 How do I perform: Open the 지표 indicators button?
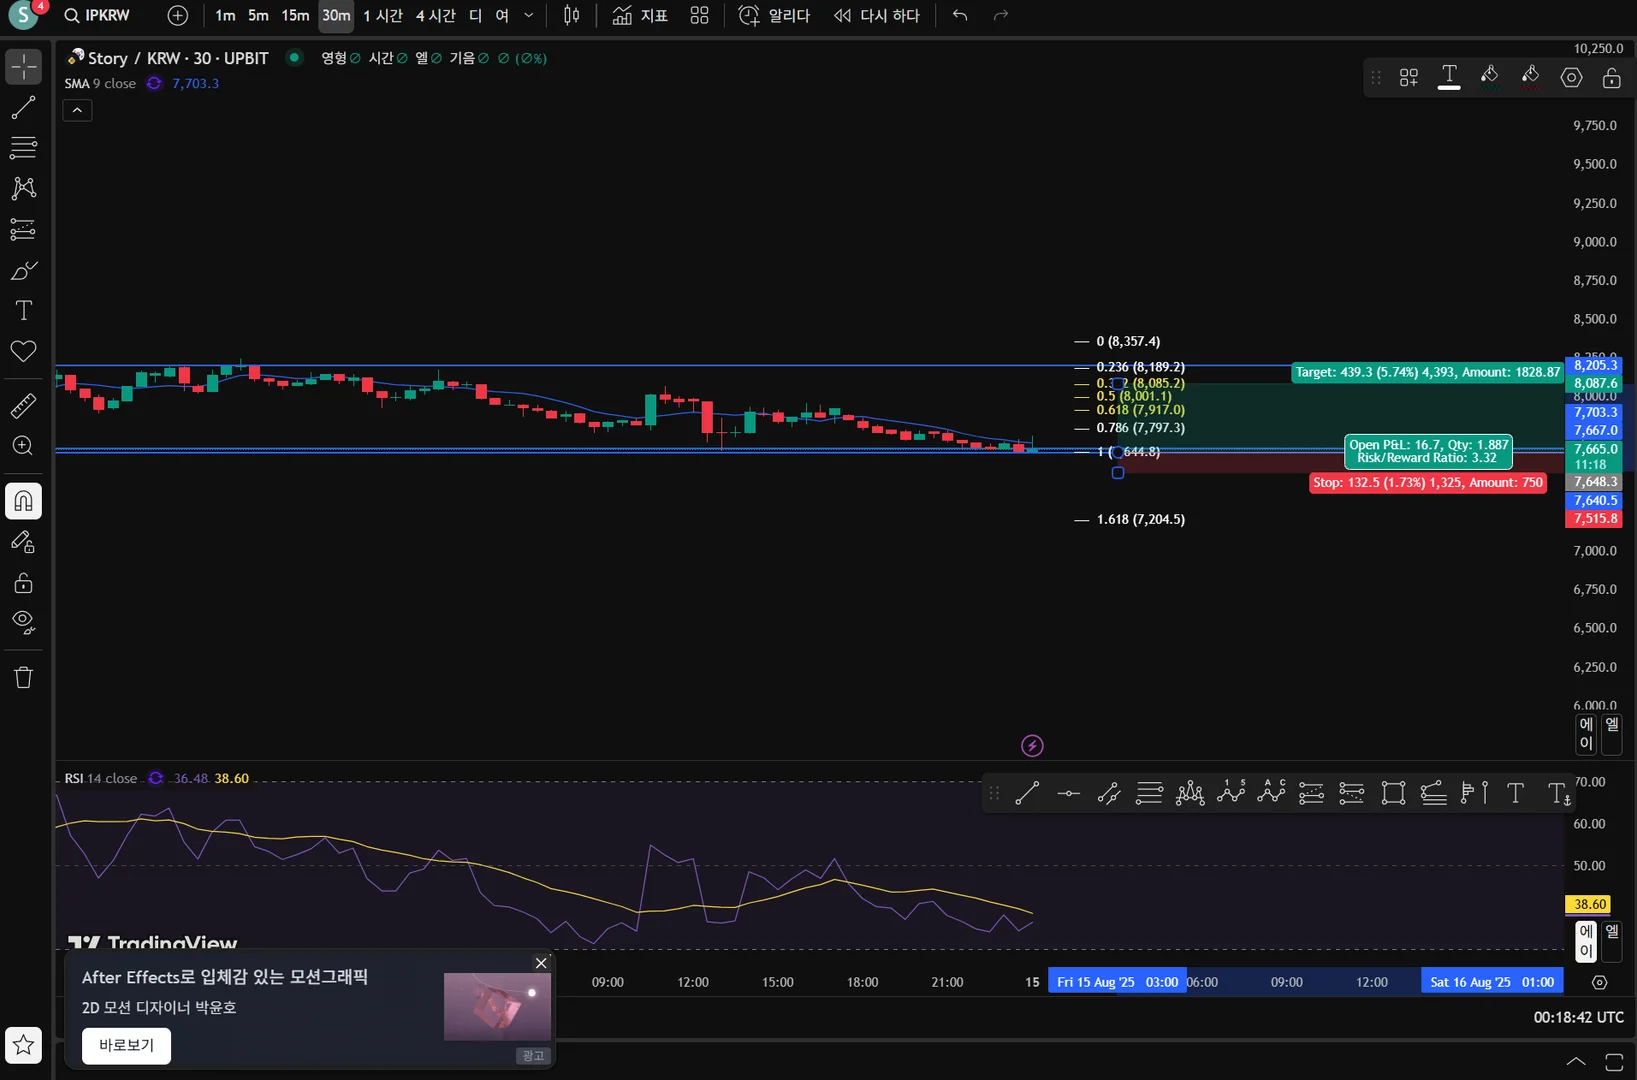click(640, 16)
